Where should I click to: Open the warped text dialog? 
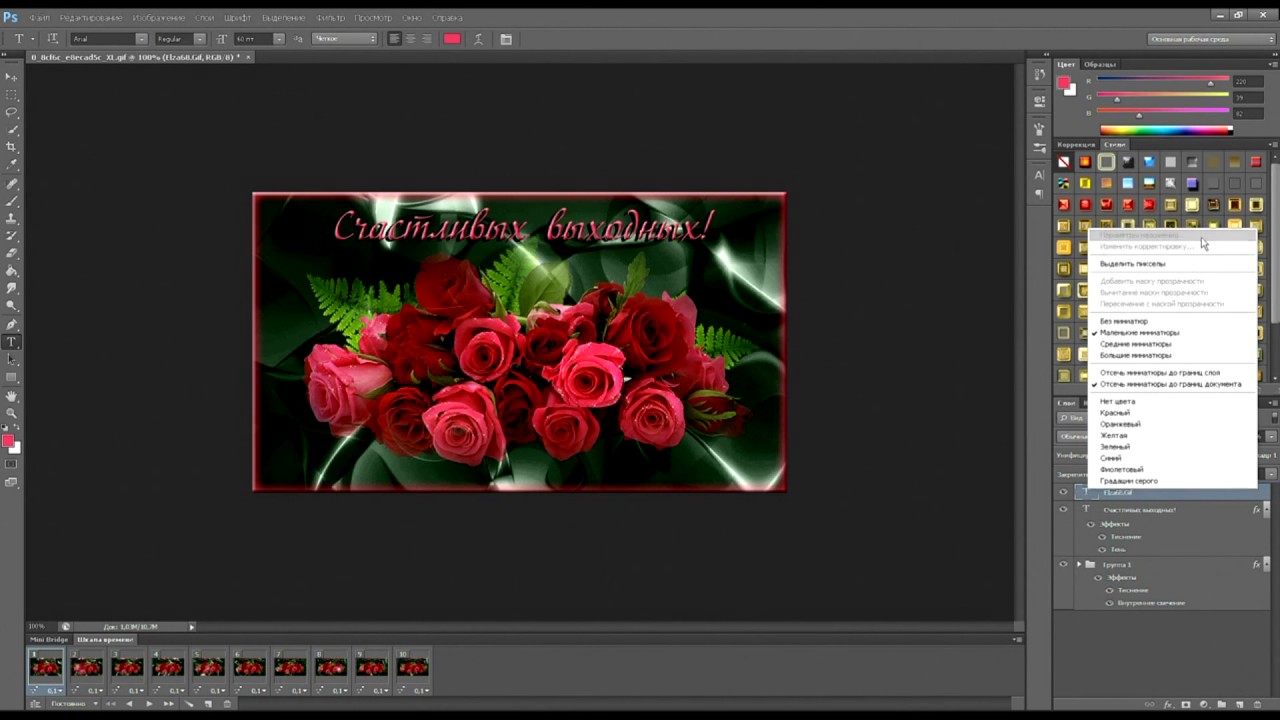(479, 39)
